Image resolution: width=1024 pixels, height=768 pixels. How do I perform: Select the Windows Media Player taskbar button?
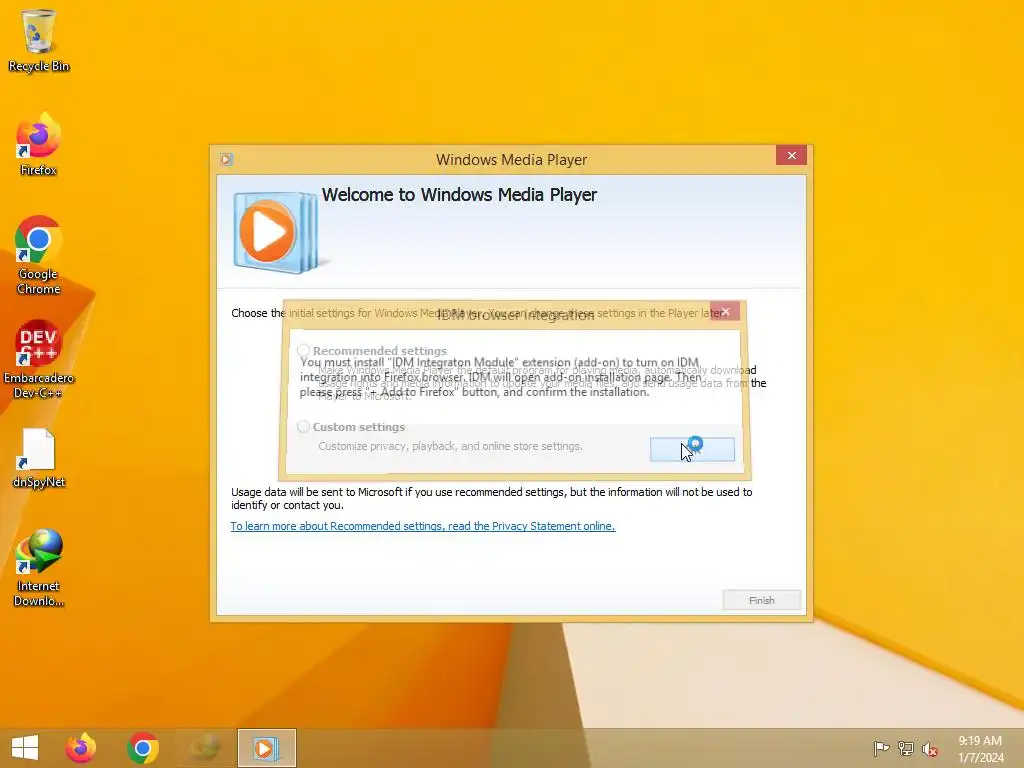[266, 748]
